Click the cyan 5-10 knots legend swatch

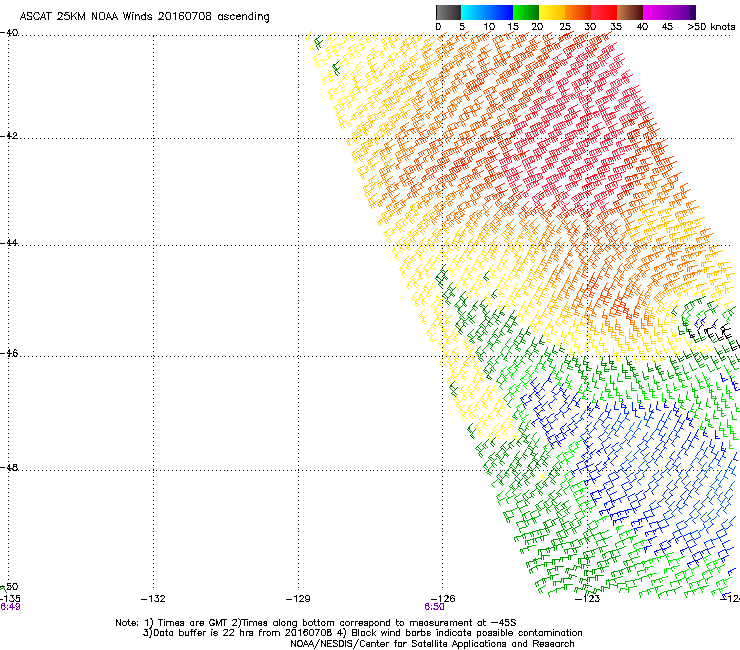pos(474,12)
